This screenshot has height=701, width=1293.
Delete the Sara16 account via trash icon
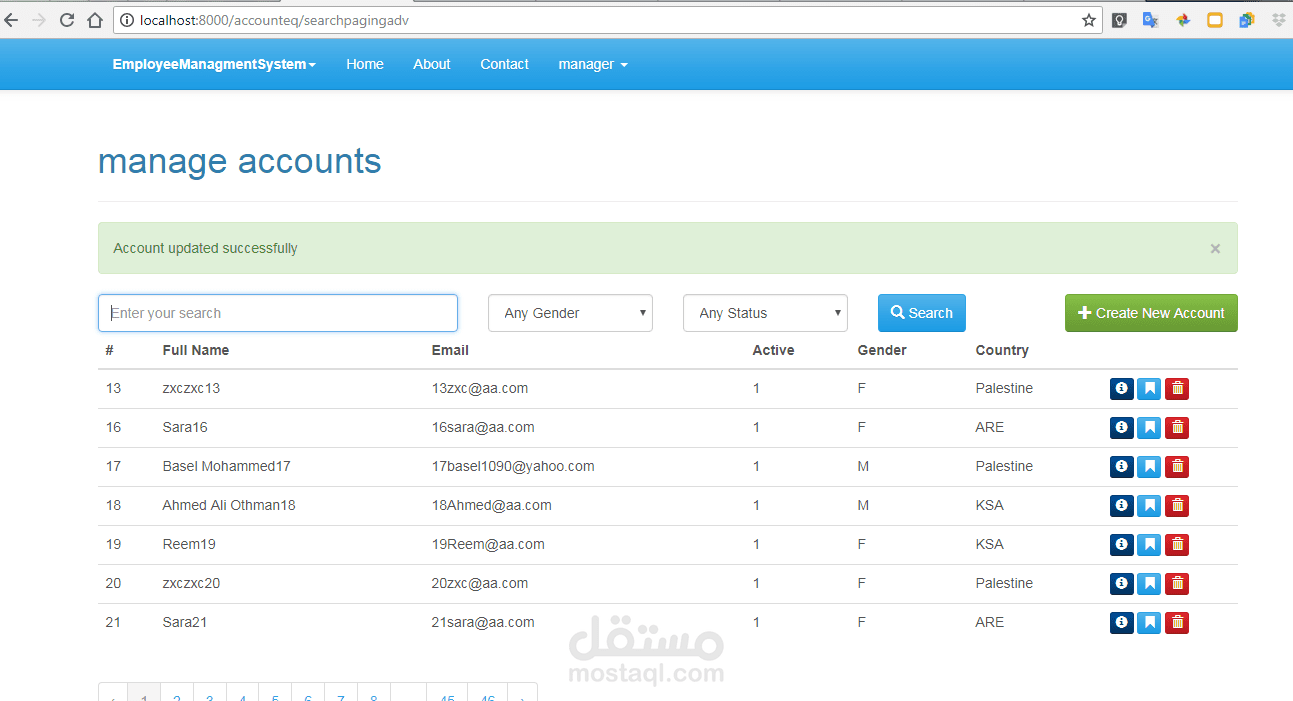coord(1177,428)
